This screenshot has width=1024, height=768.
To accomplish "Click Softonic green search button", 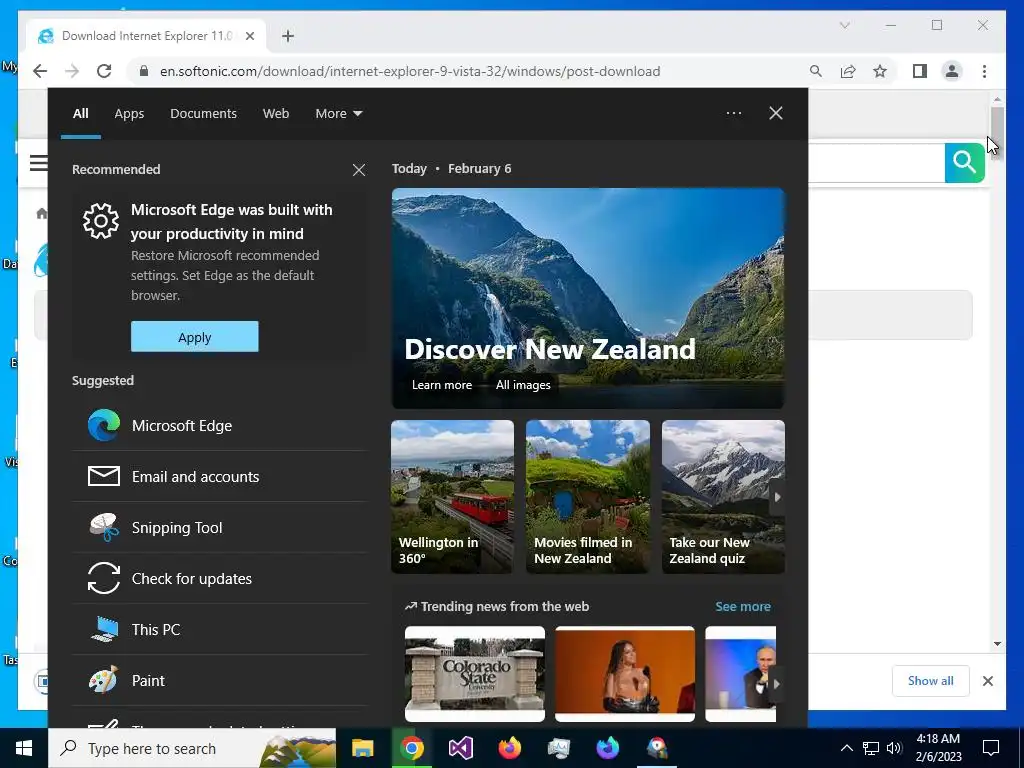I will (x=965, y=162).
